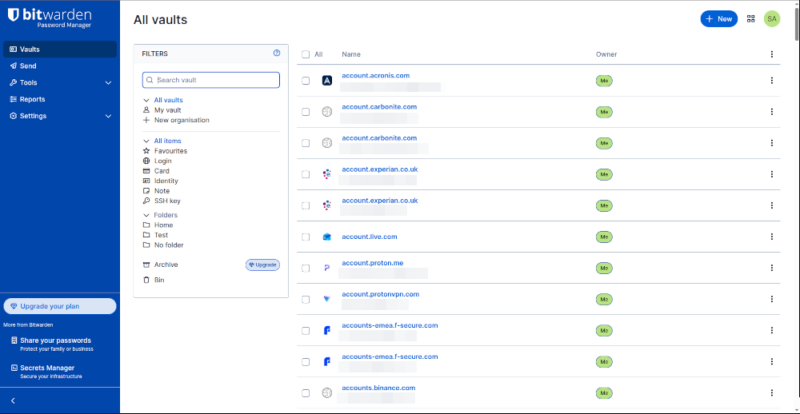Collapse the All vaults filter chevron
This screenshot has height=414, width=800.
[146, 101]
